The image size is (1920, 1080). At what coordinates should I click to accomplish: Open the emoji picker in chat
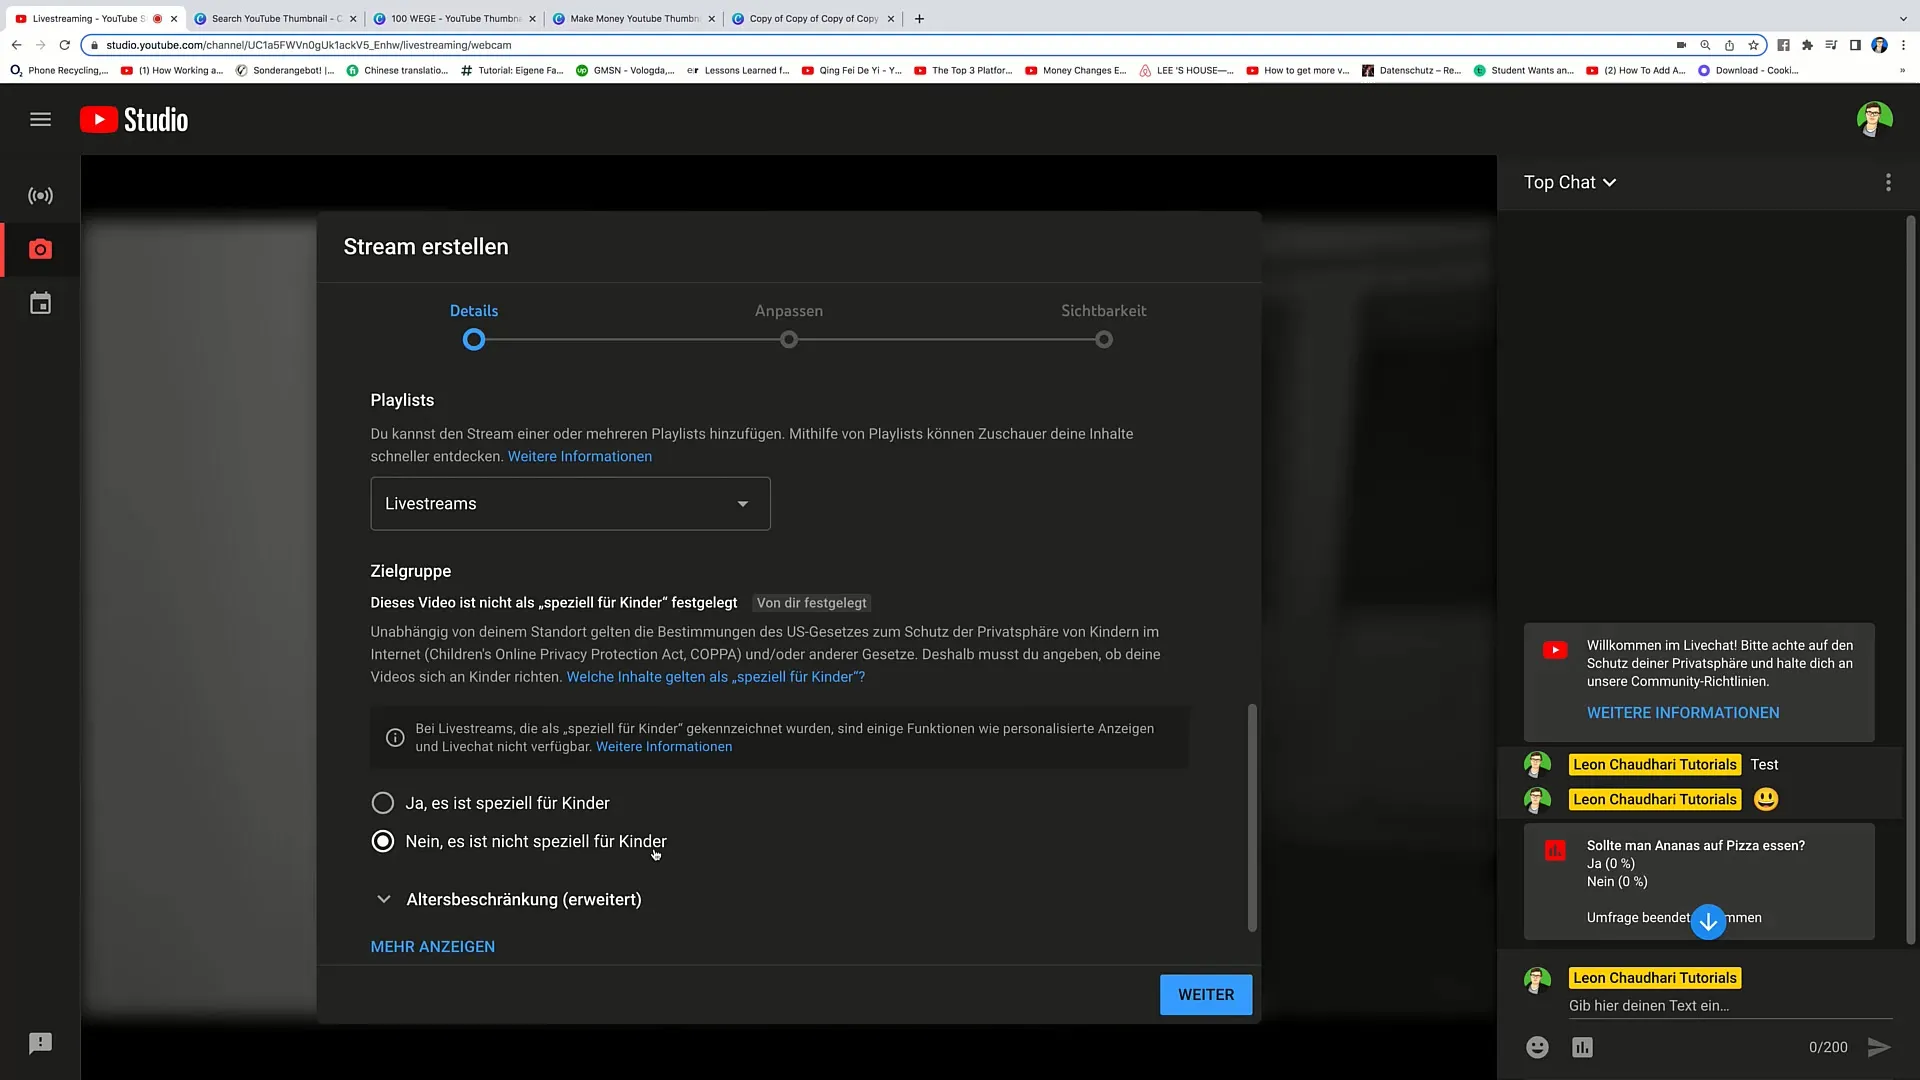point(1537,1047)
